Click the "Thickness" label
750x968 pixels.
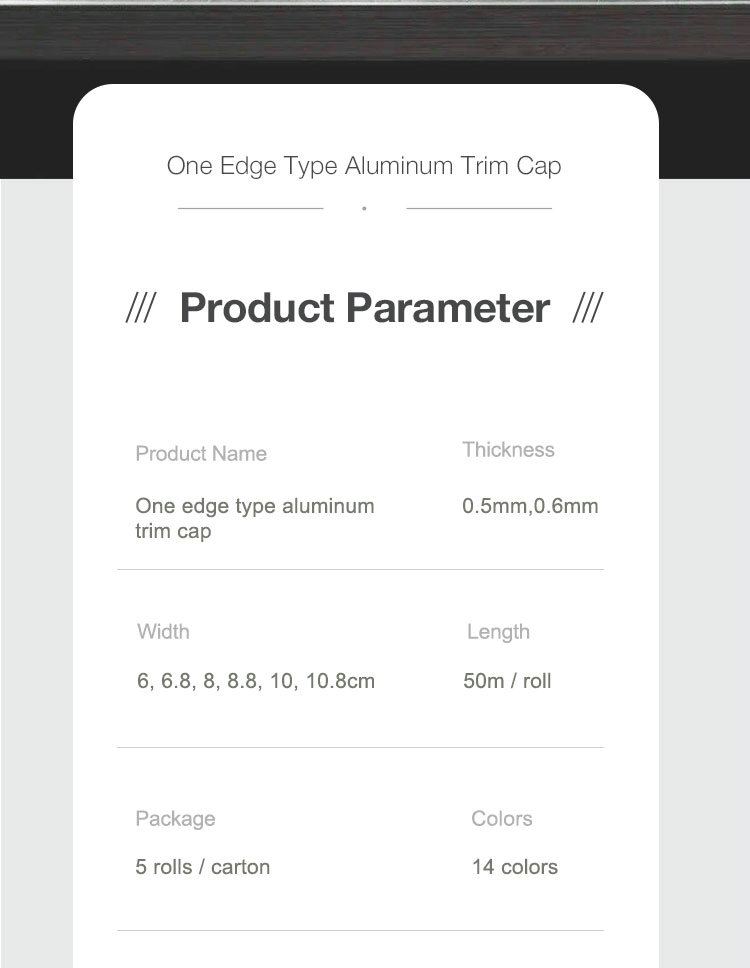(x=508, y=450)
